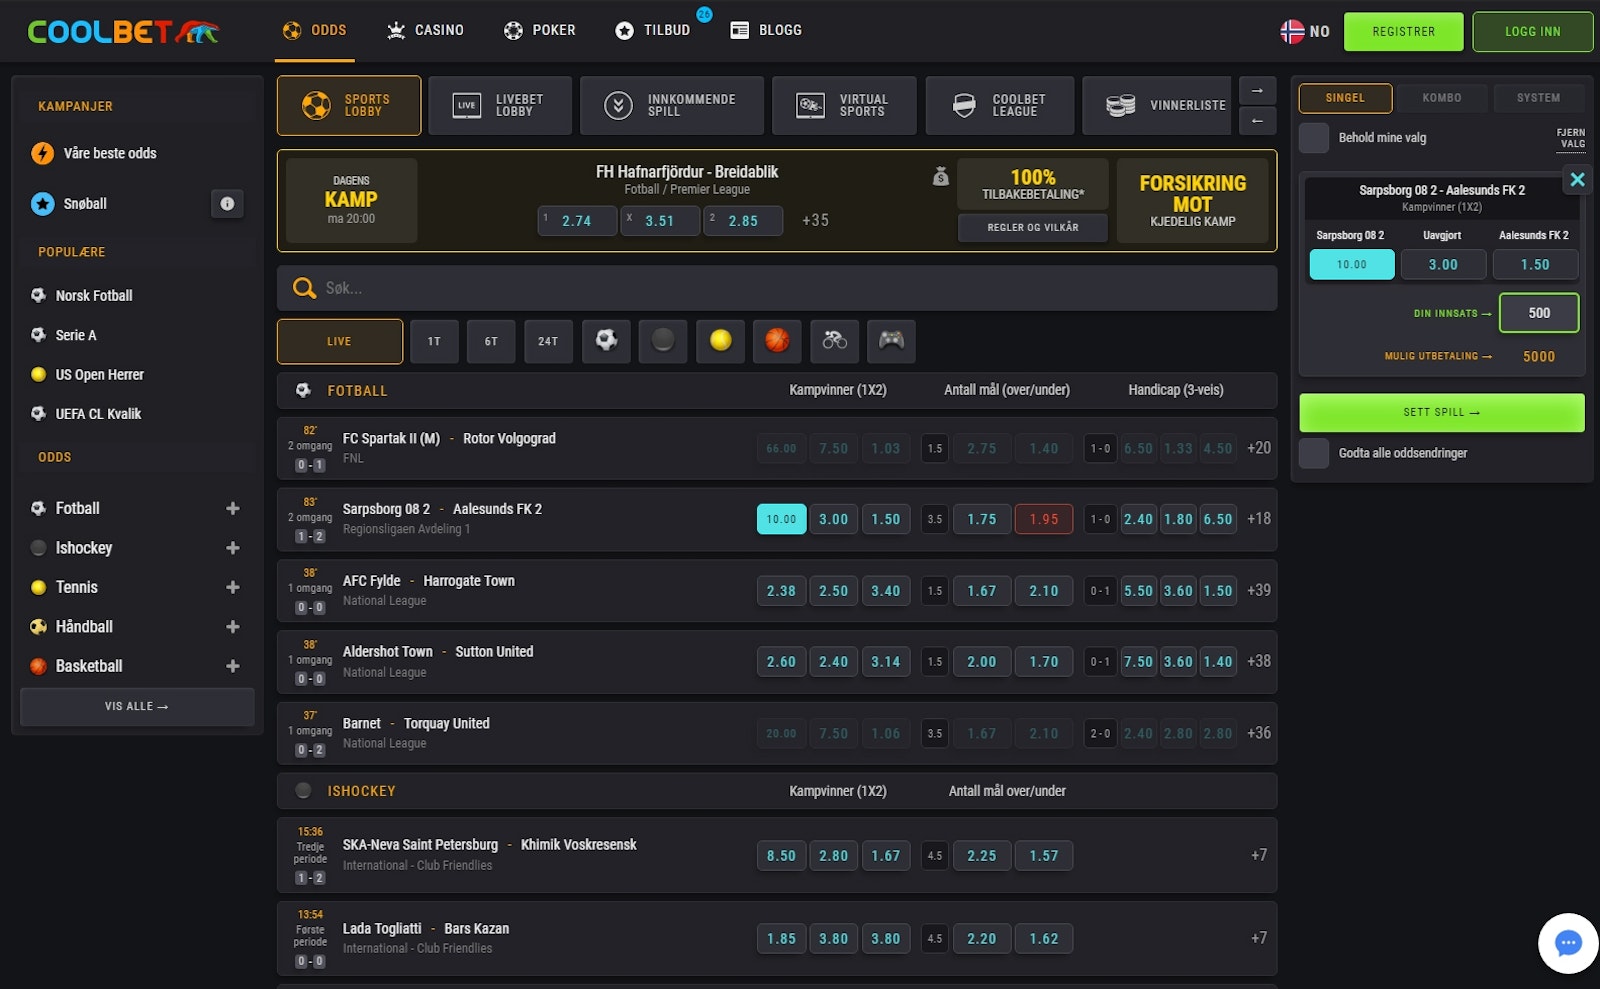Click the Snøball info icon
The width and height of the screenshot is (1600, 989).
coord(227,204)
